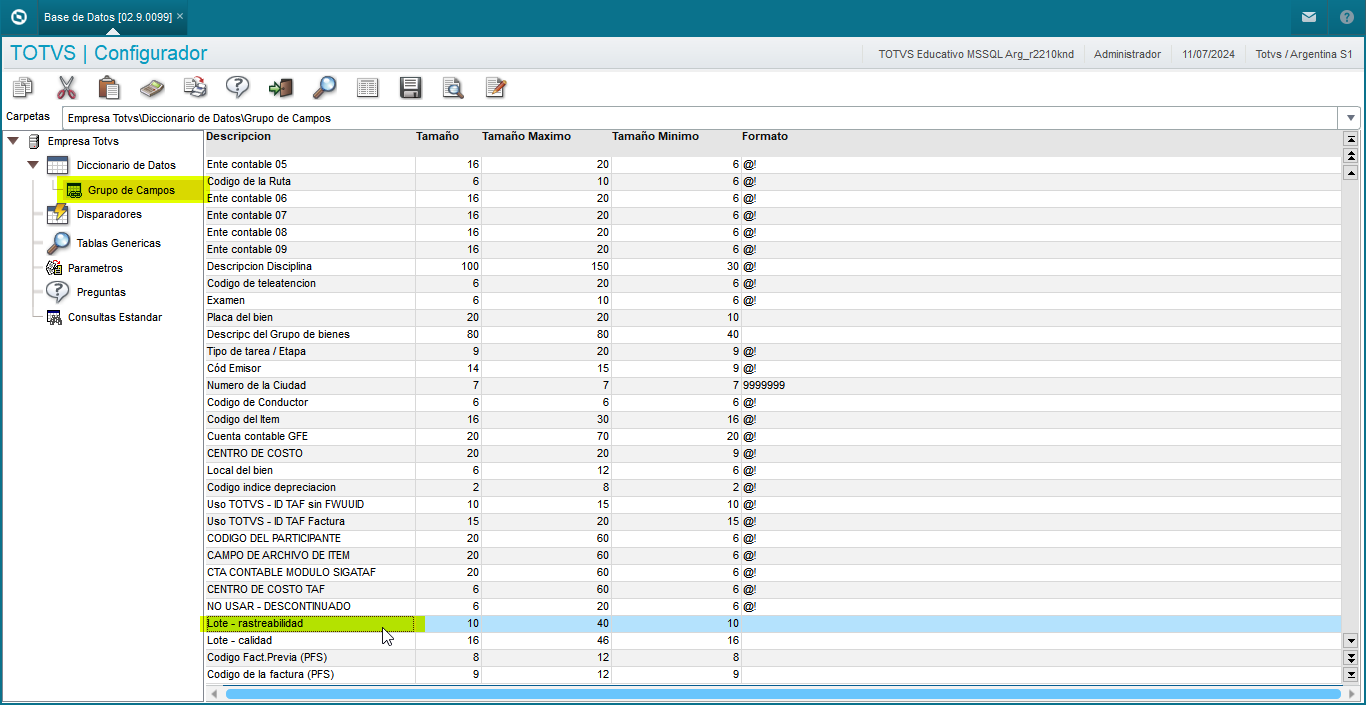
Task: Click the help question icon at top right
Action: [1347, 17]
